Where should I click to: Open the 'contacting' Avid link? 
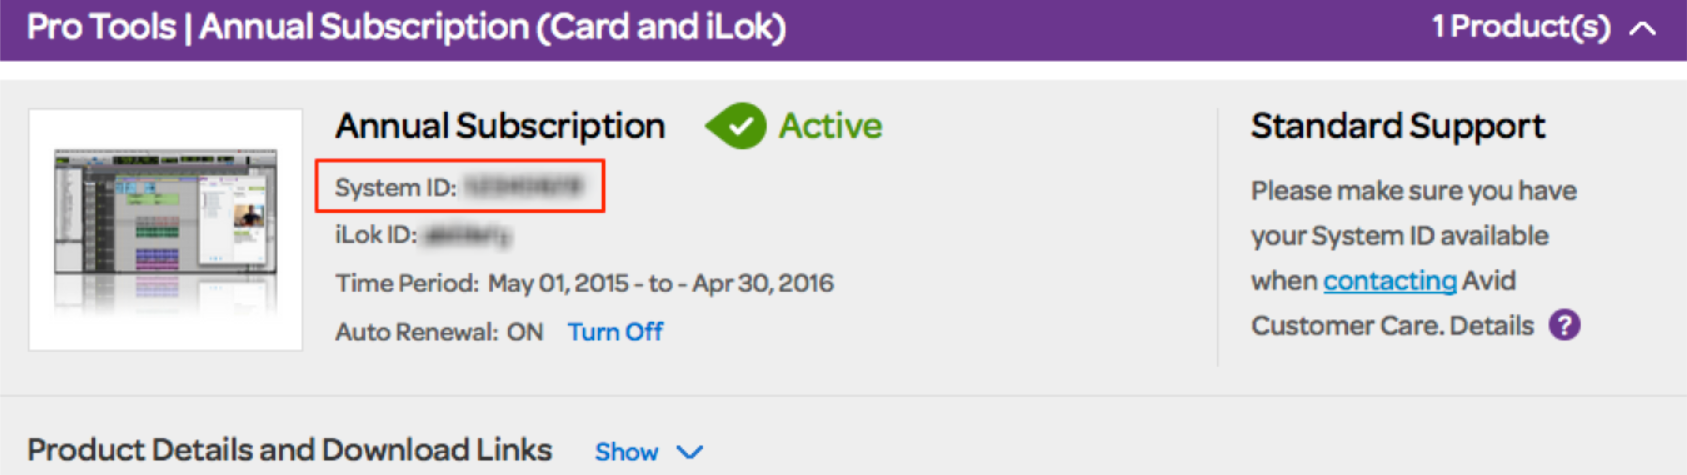(x=1389, y=281)
